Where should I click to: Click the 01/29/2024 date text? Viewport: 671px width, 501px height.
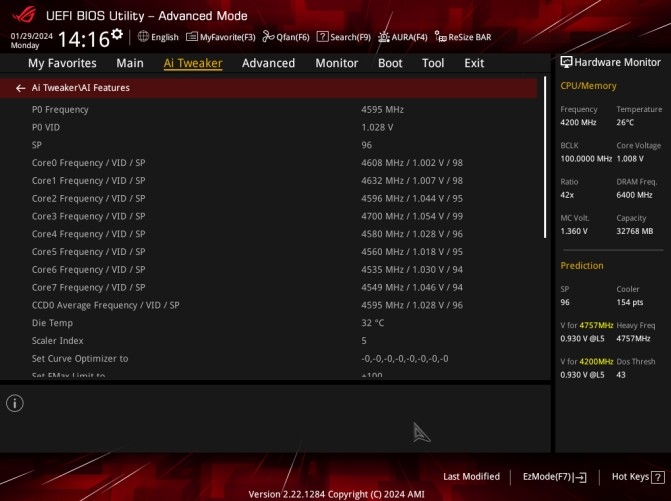click(x=32, y=36)
